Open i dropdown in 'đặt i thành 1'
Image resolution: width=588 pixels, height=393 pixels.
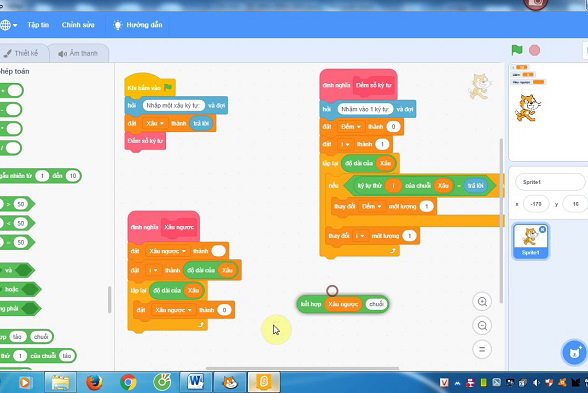(345, 144)
